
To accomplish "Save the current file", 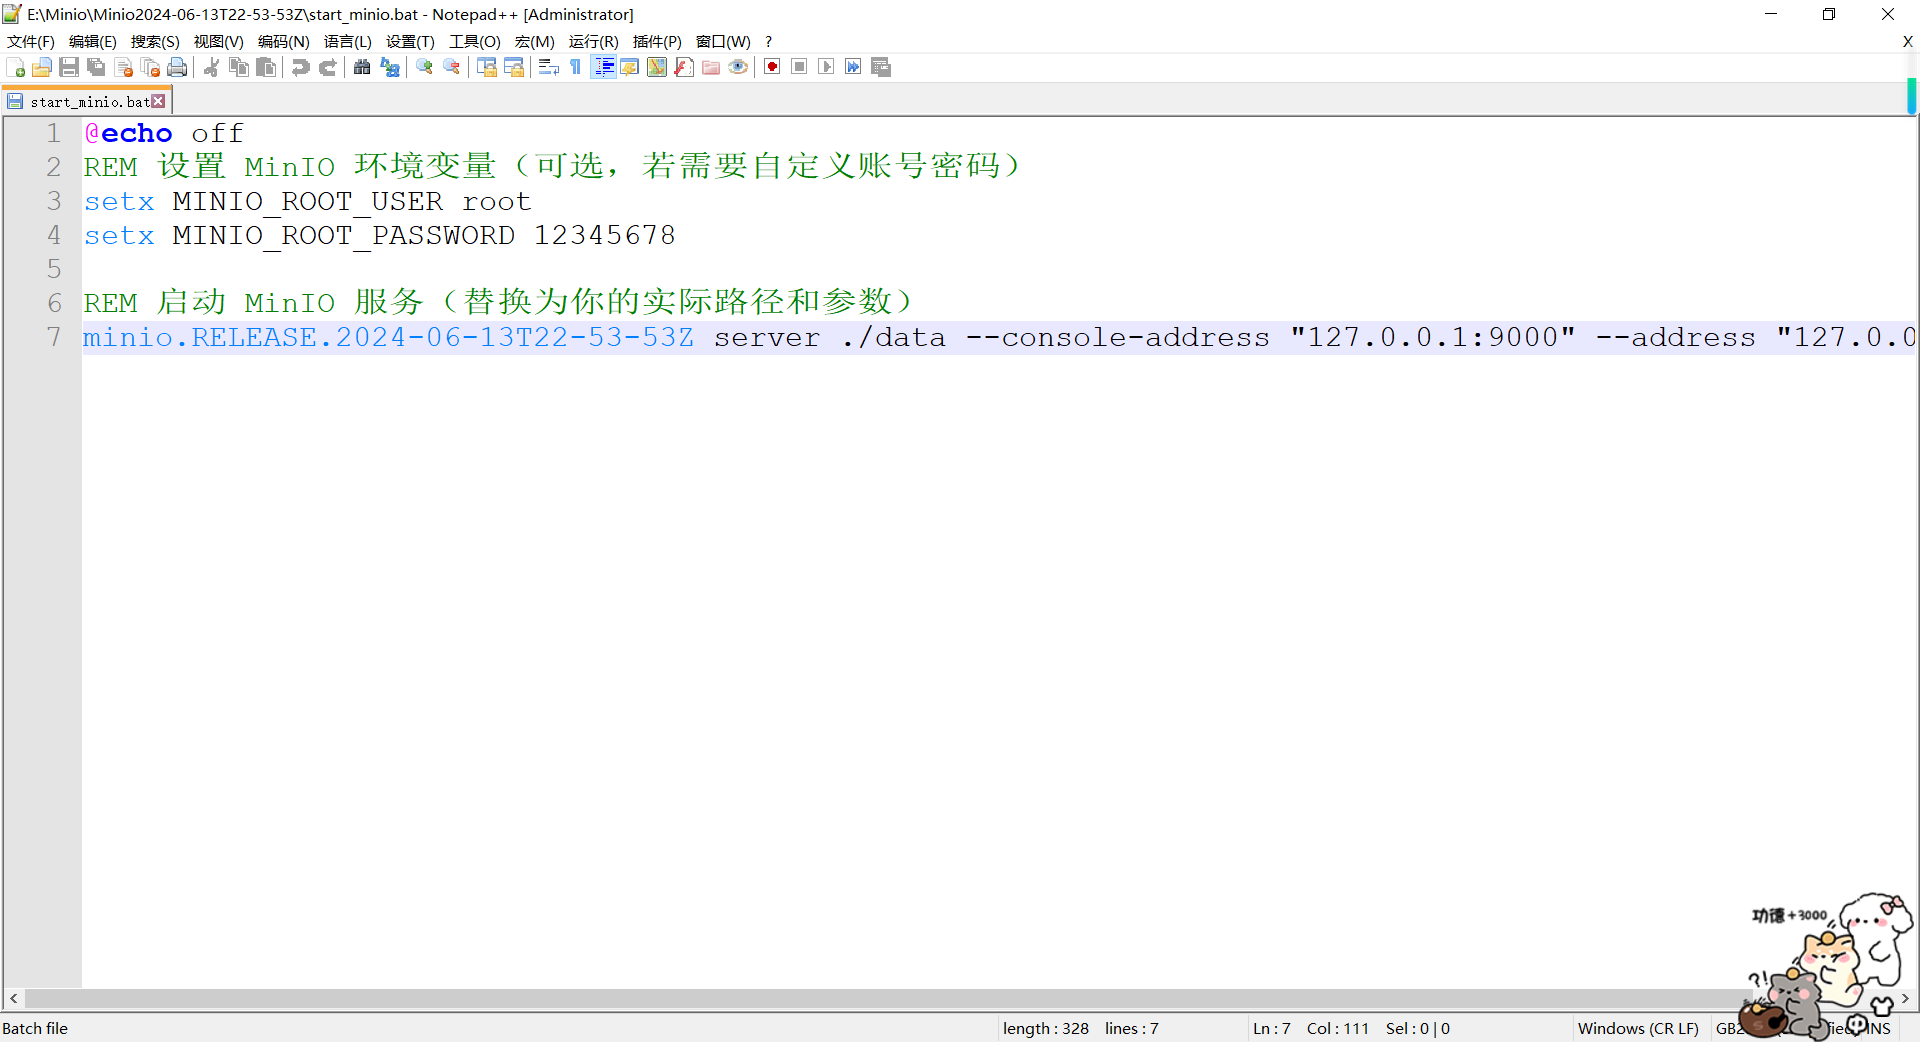I will pos(69,67).
